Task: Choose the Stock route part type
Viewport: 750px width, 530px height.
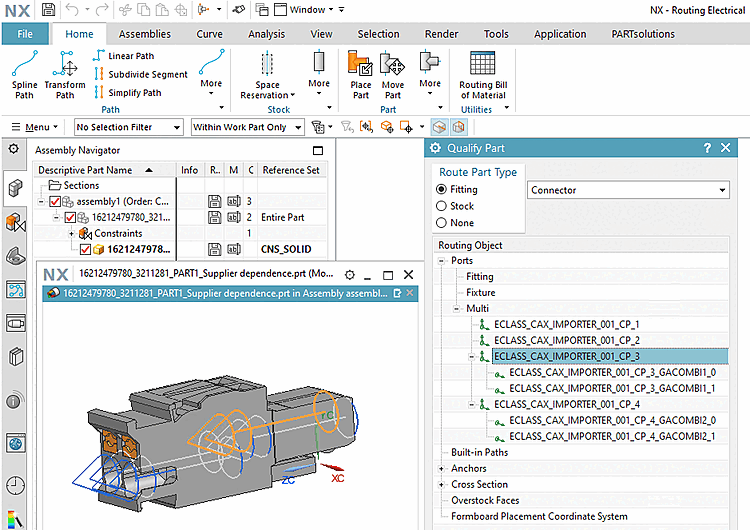Action: (x=442, y=206)
